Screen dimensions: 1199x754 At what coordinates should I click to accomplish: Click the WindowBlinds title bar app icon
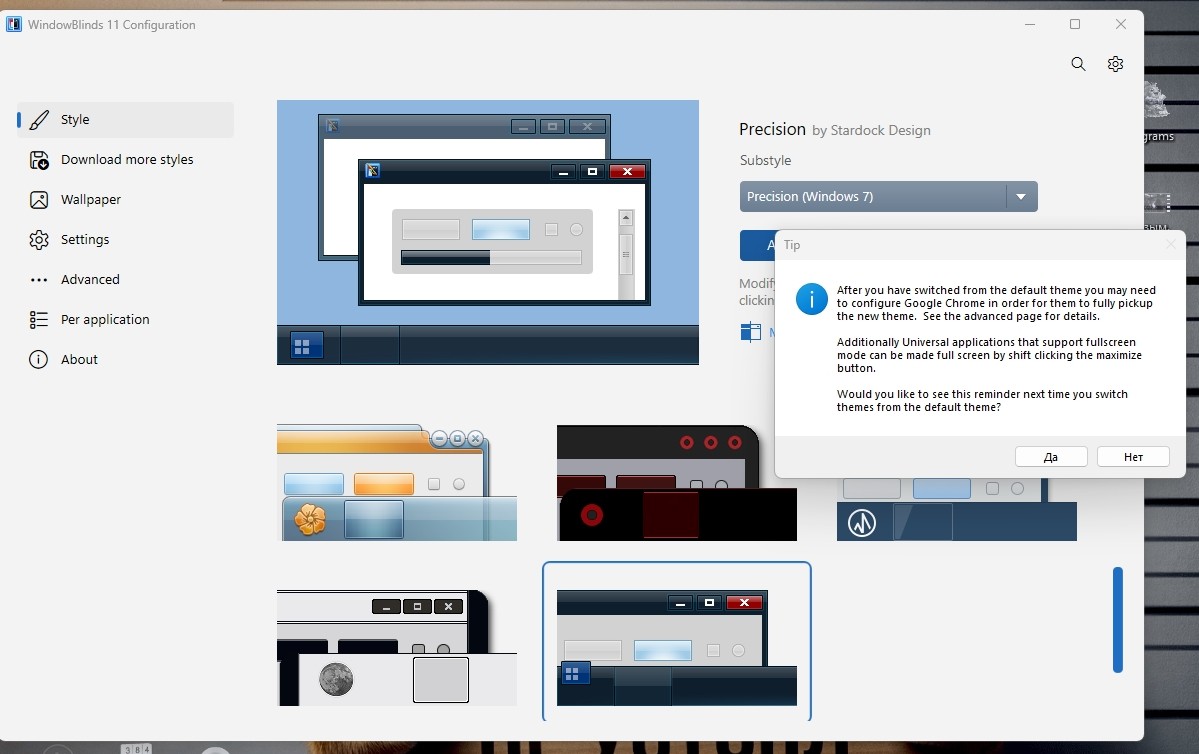[14, 24]
